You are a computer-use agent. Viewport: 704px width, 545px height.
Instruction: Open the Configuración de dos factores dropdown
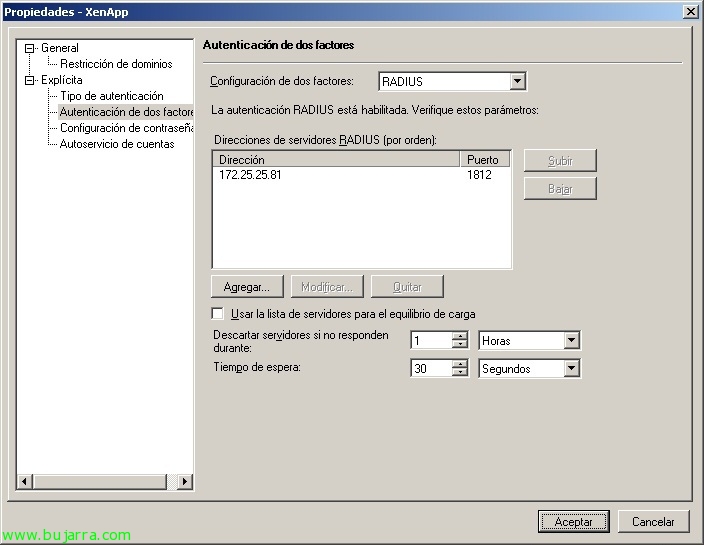tap(517, 81)
